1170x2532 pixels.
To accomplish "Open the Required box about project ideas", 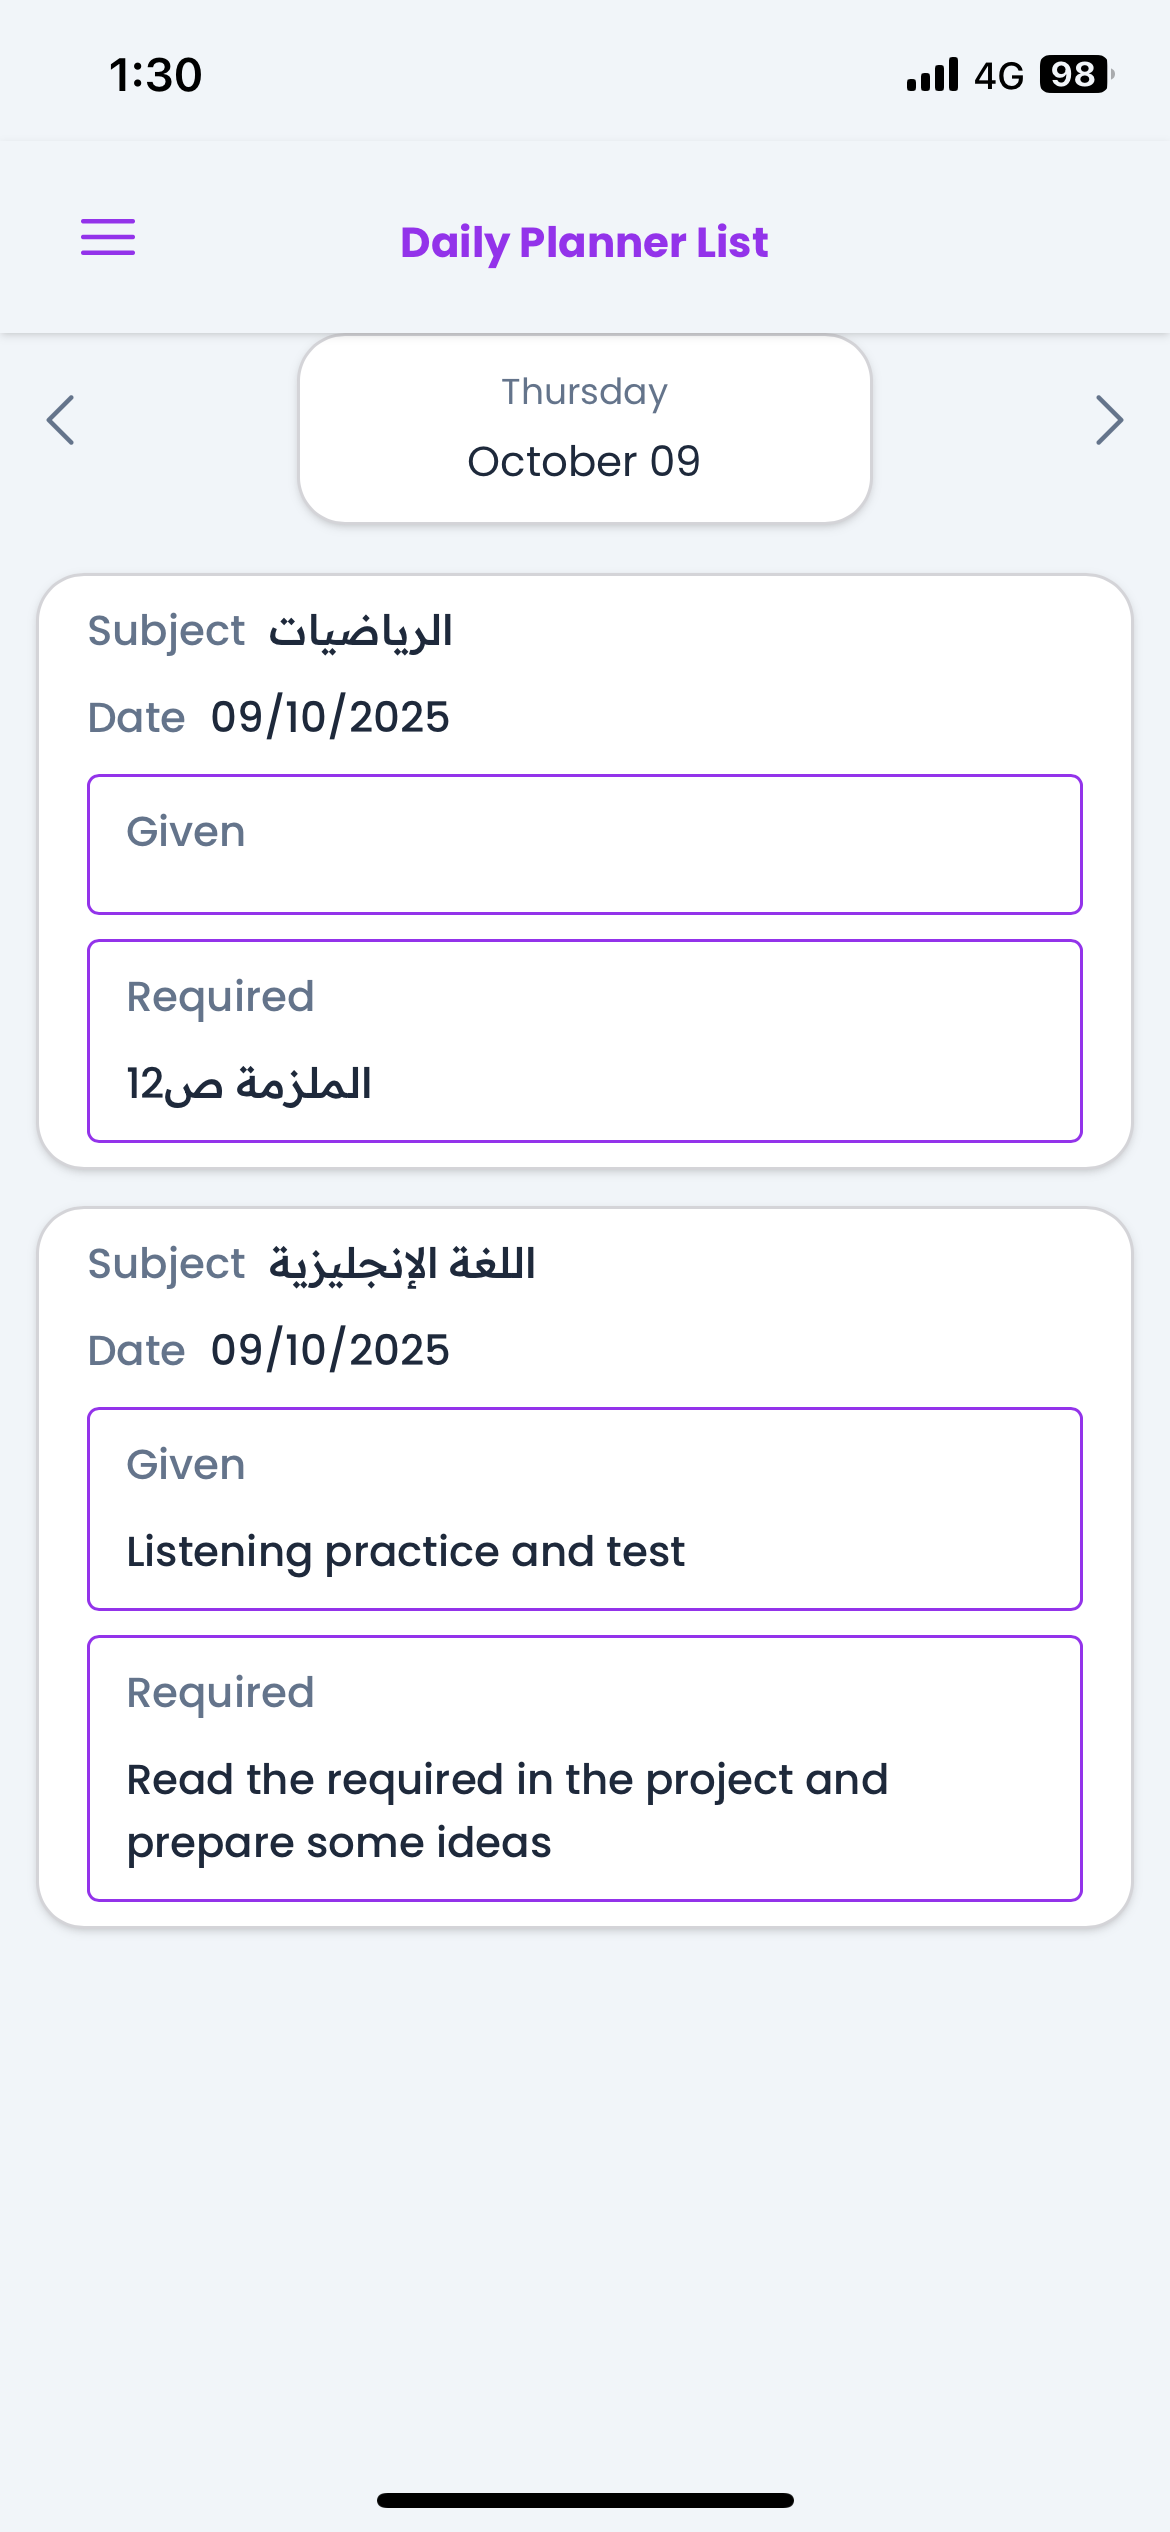I will point(585,1768).
